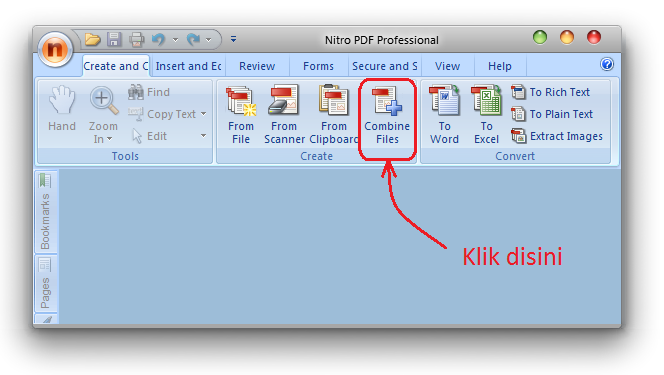Image resolution: width=664 pixels, height=375 pixels.
Task: Click the green window button
Action: [540, 37]
